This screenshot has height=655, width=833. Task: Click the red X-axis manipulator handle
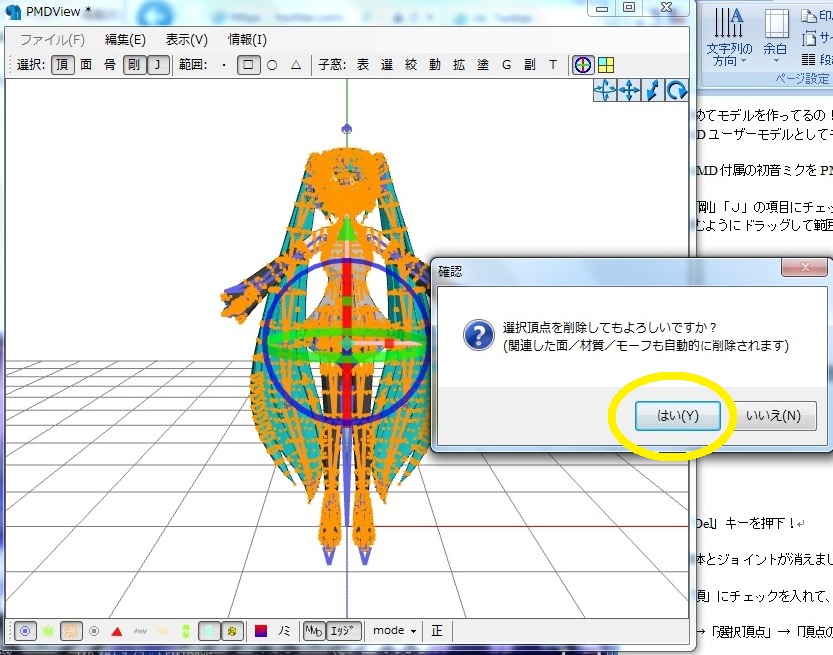388,344
